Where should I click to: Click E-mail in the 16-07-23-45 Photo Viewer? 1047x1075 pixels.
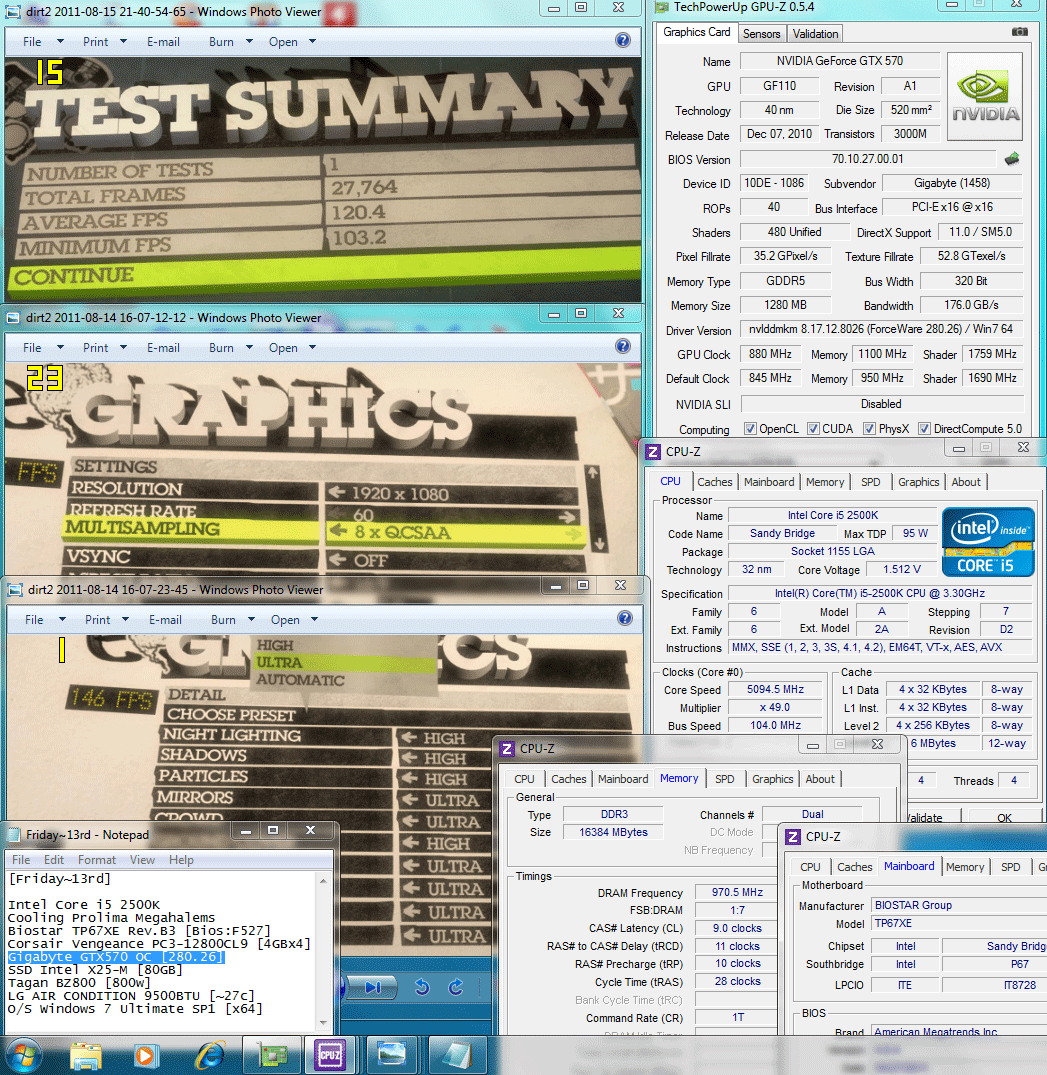pyautogui.click(x=165, y=620)
